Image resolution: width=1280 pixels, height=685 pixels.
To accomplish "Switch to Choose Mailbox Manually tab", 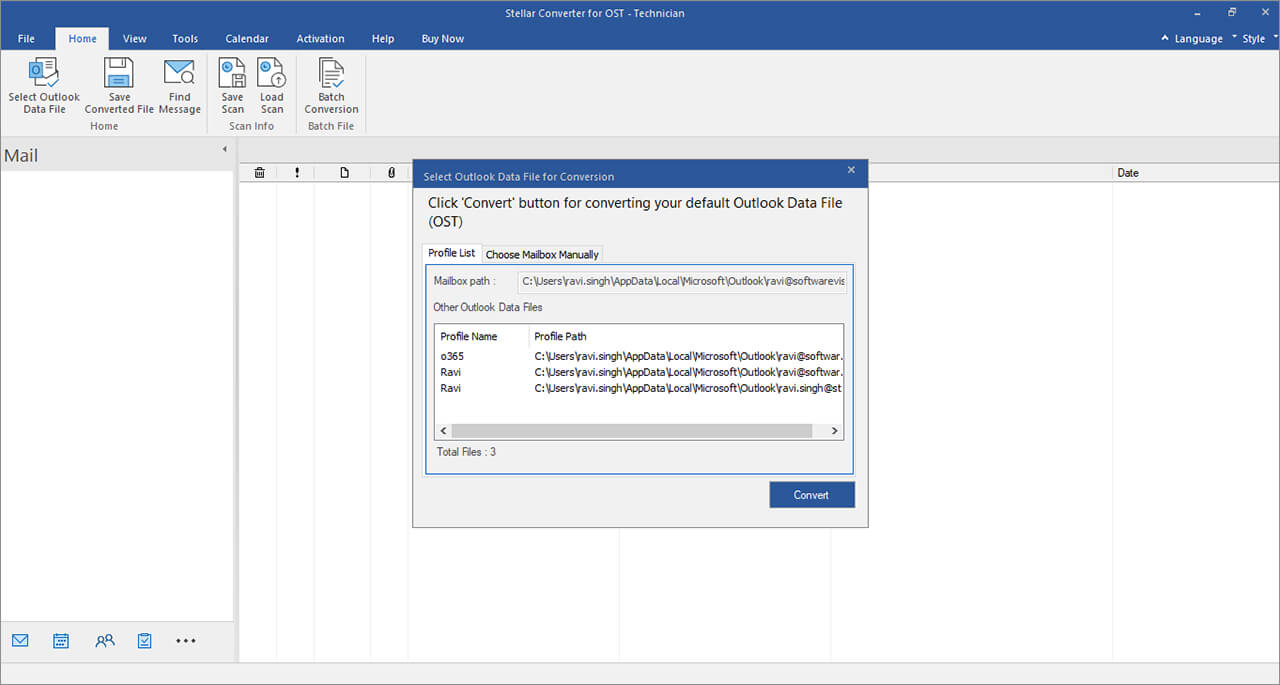I will coord(542,254).
